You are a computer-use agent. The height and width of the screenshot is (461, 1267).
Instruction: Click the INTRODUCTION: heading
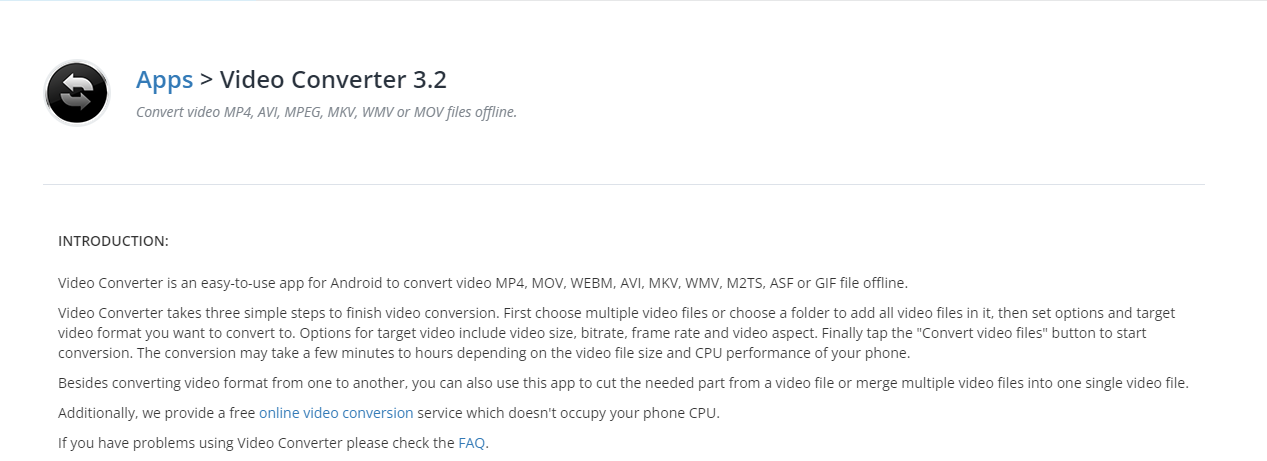[x=113, y=241]
